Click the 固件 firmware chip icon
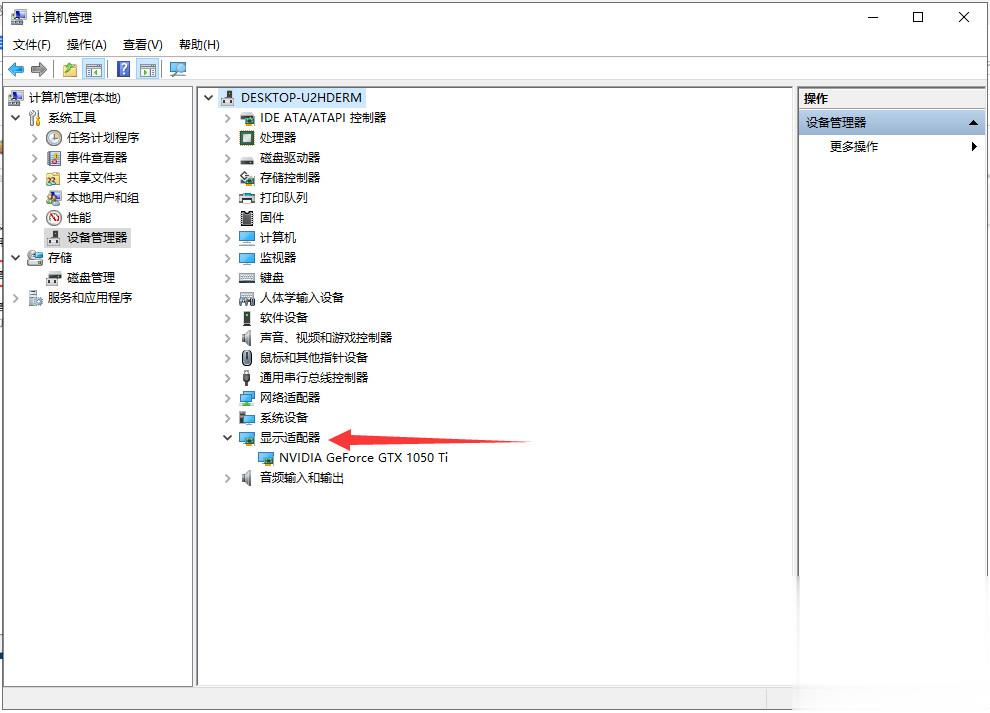This screenshot has width=990, height=713. pos(247,218)
